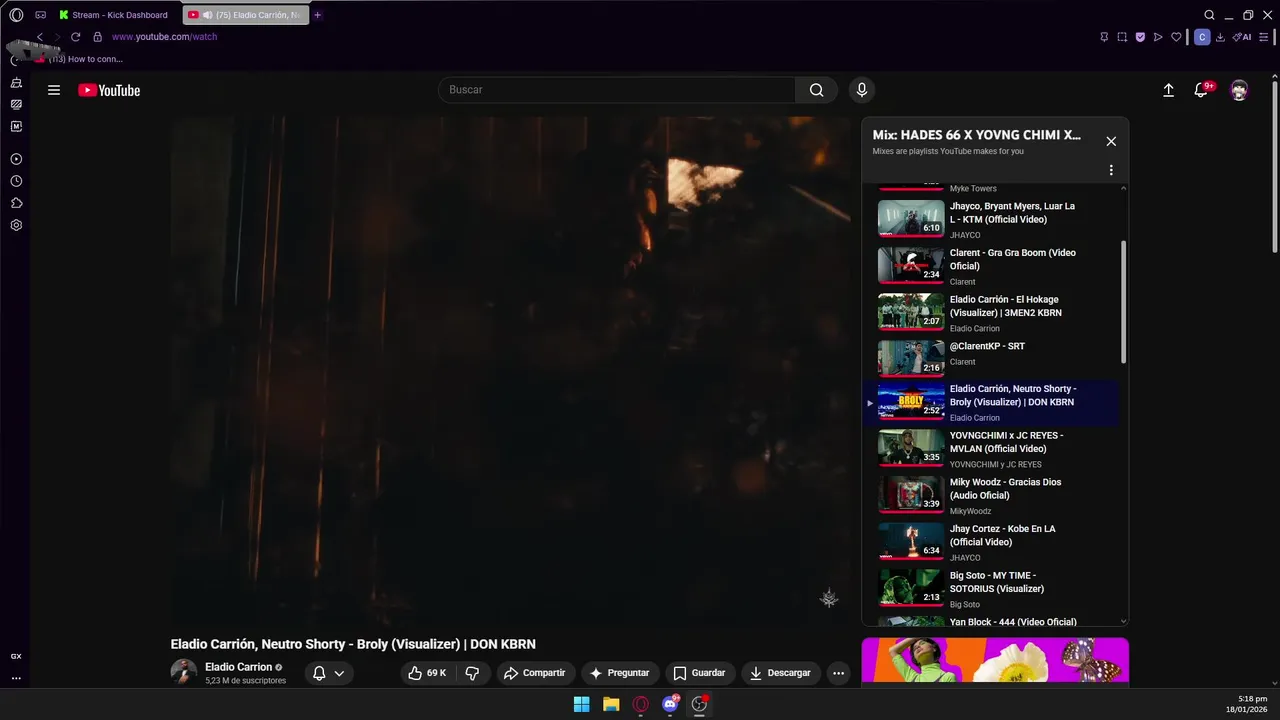1280x720 pixels.
Task: Go to YouTube home via logo
Action: click(x=109, y=90)
